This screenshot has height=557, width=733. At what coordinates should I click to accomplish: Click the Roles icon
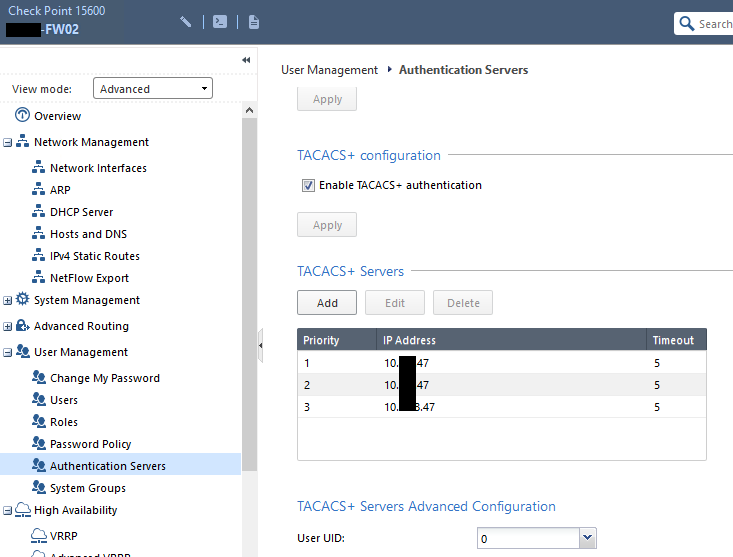tap(39, 421)
